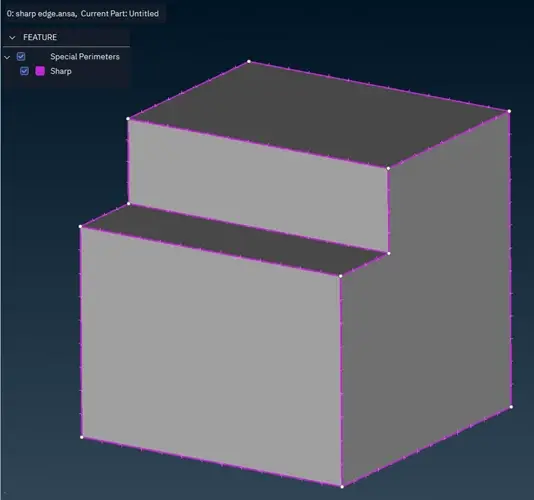Viewport: 534px width, 500px height.
Task: Select the Special Perimeters label
Action: (x=85, y=57)
